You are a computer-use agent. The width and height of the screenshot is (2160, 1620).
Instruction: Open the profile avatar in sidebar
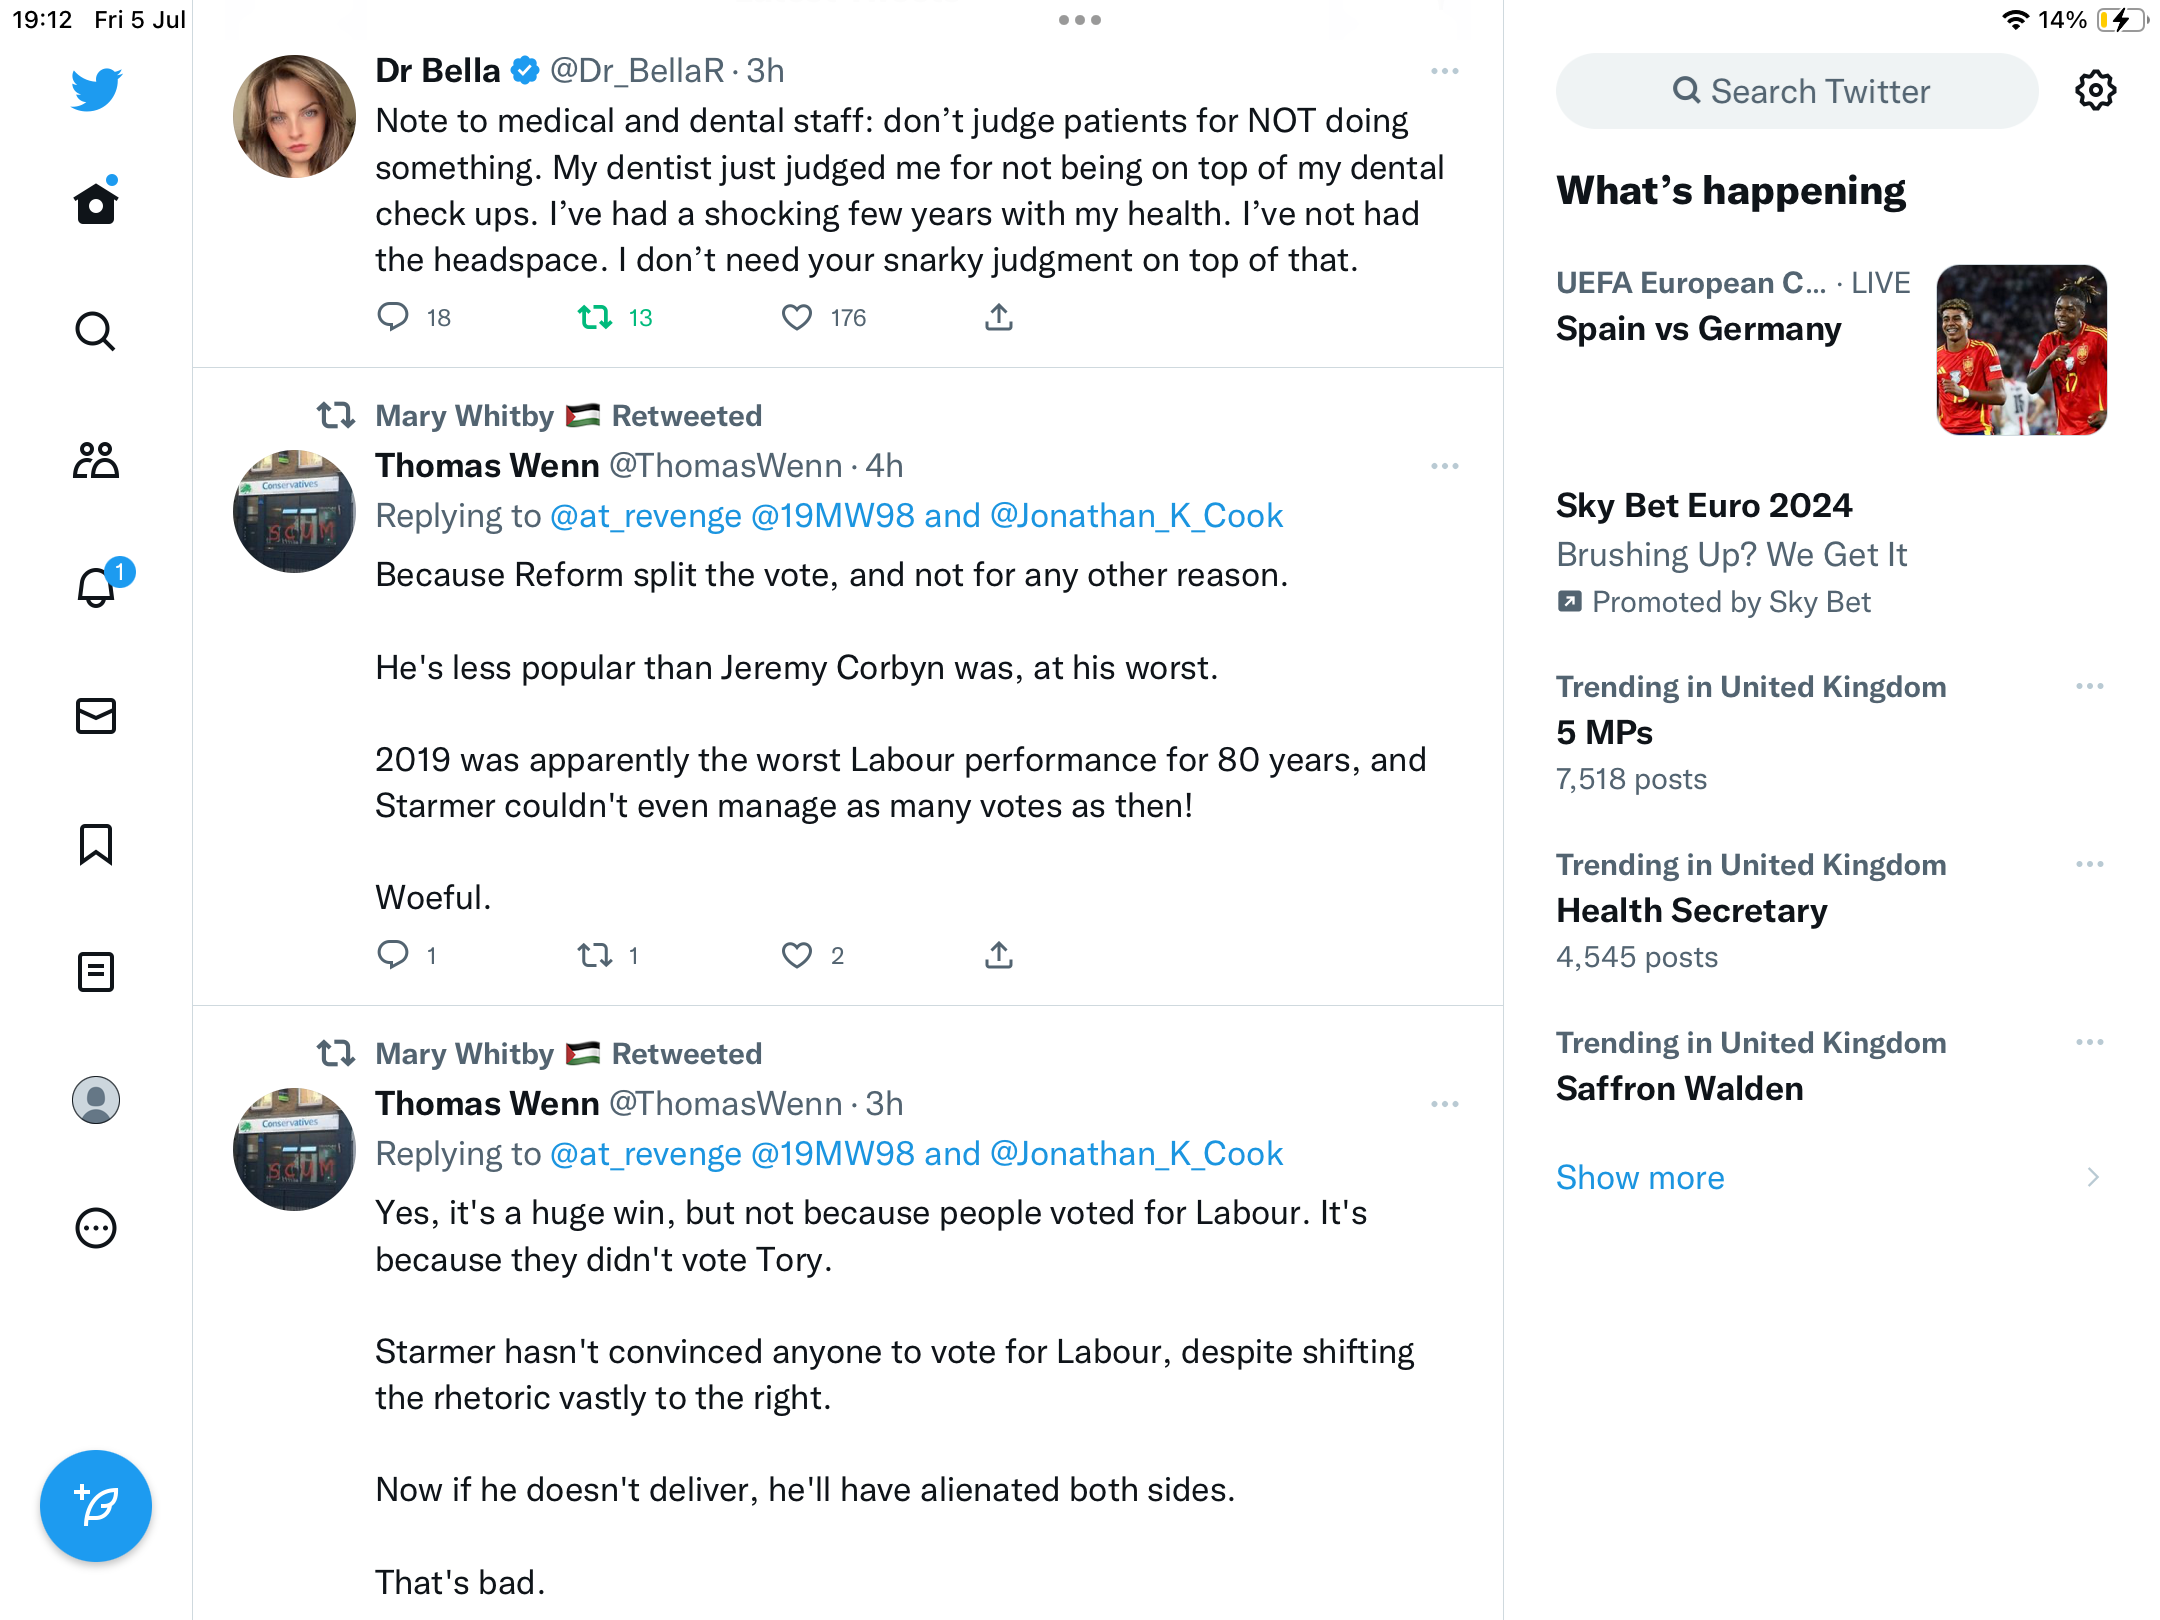(96, 1100)
